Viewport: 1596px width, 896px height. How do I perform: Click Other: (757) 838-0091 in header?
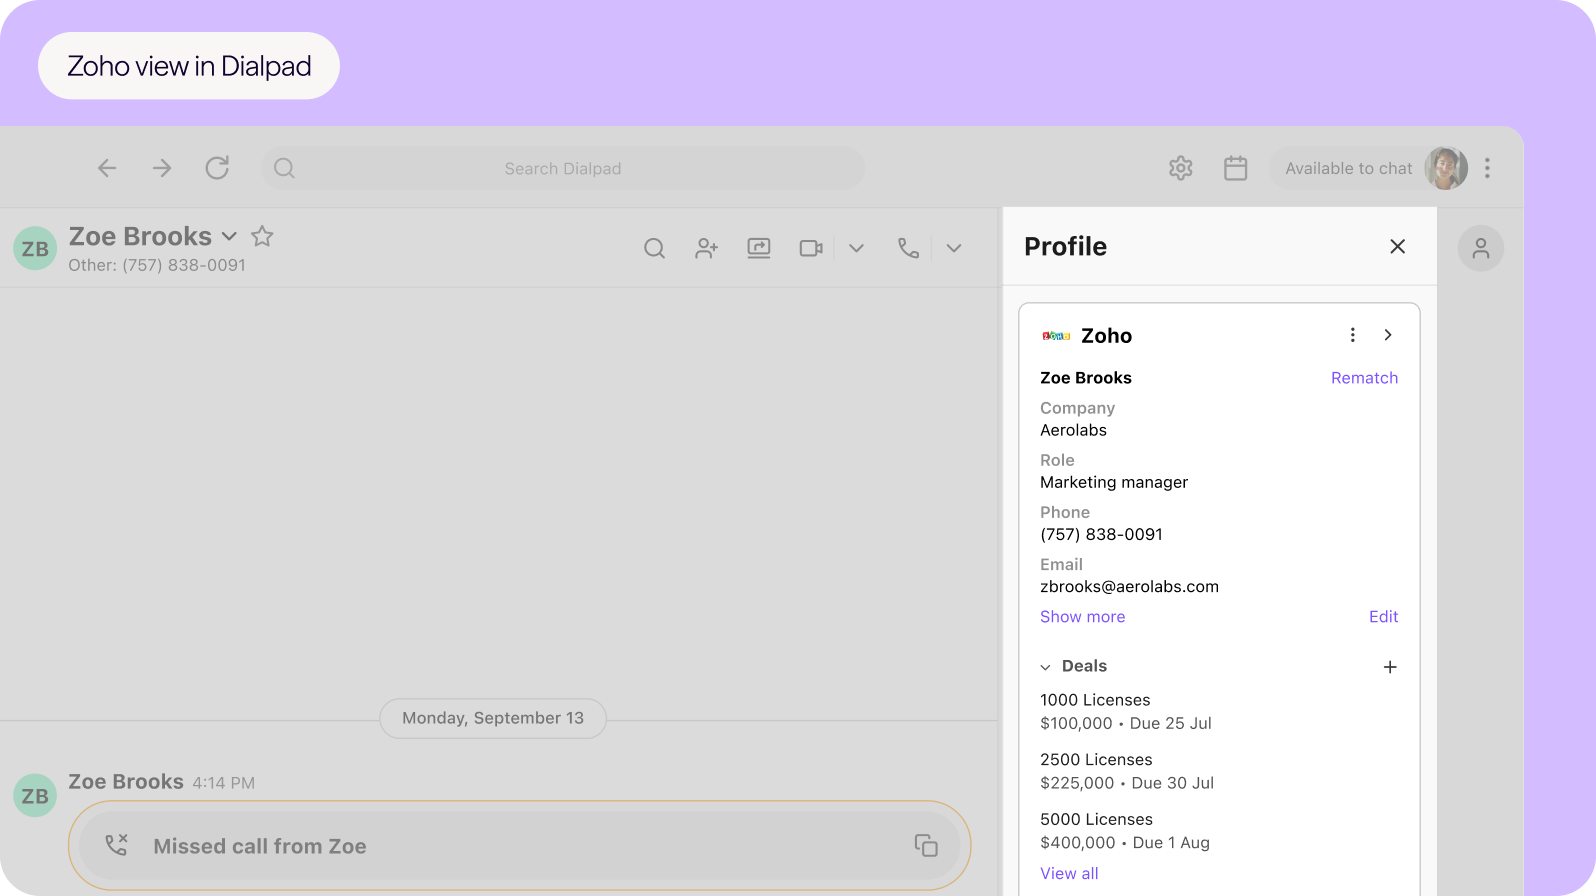click(x=157, y=266)
